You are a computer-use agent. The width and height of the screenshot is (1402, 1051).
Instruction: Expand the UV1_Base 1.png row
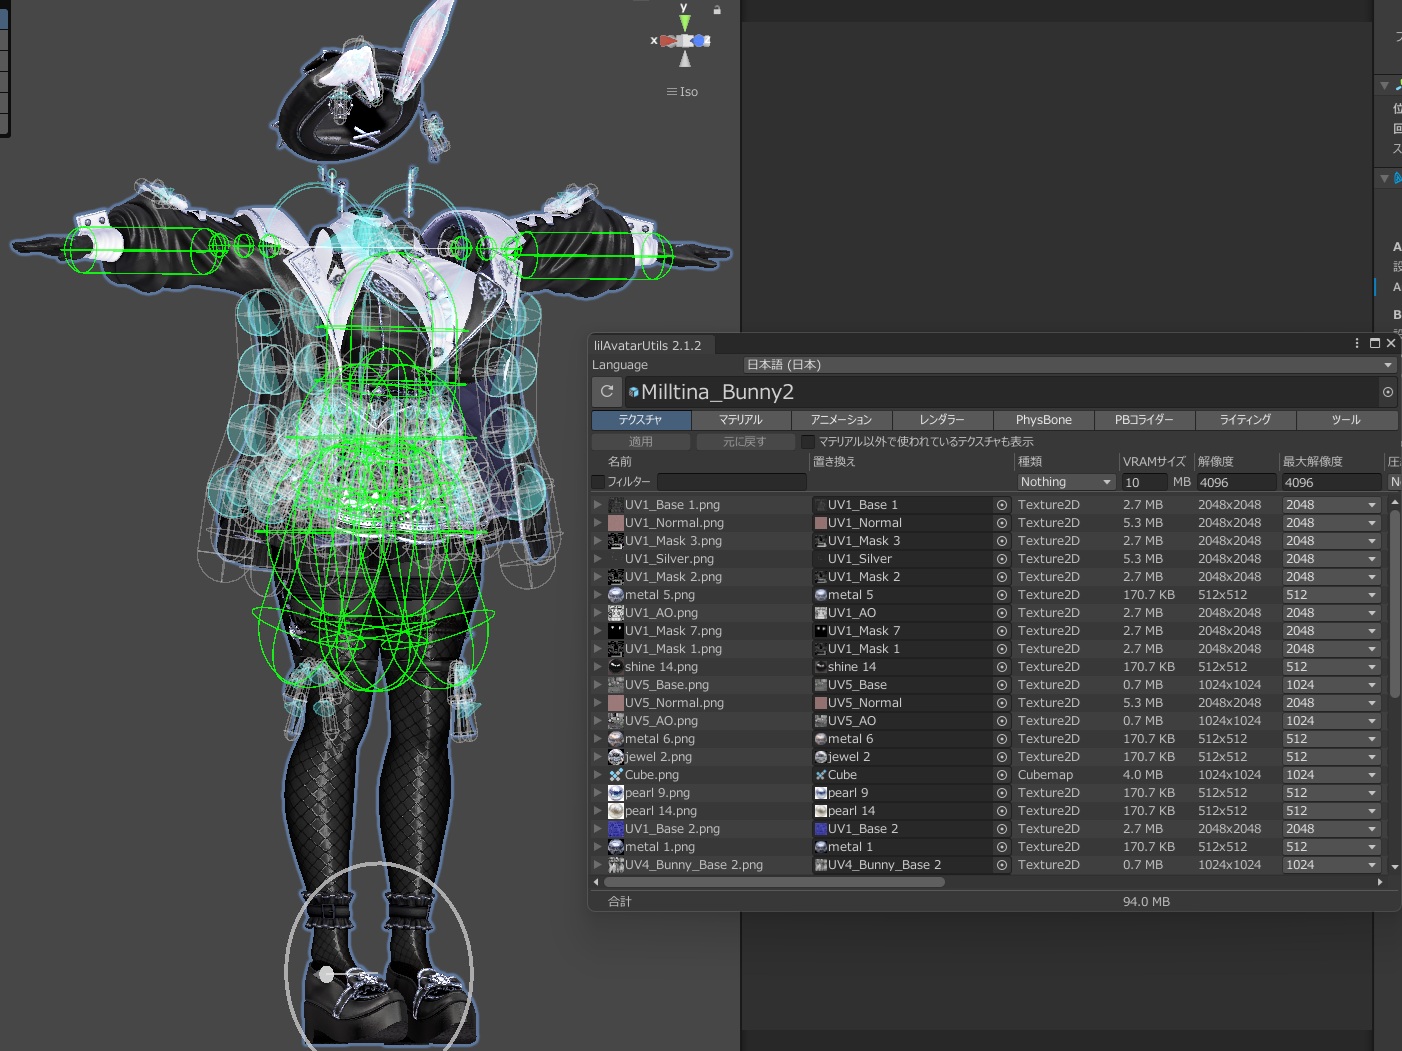[598, 505]
